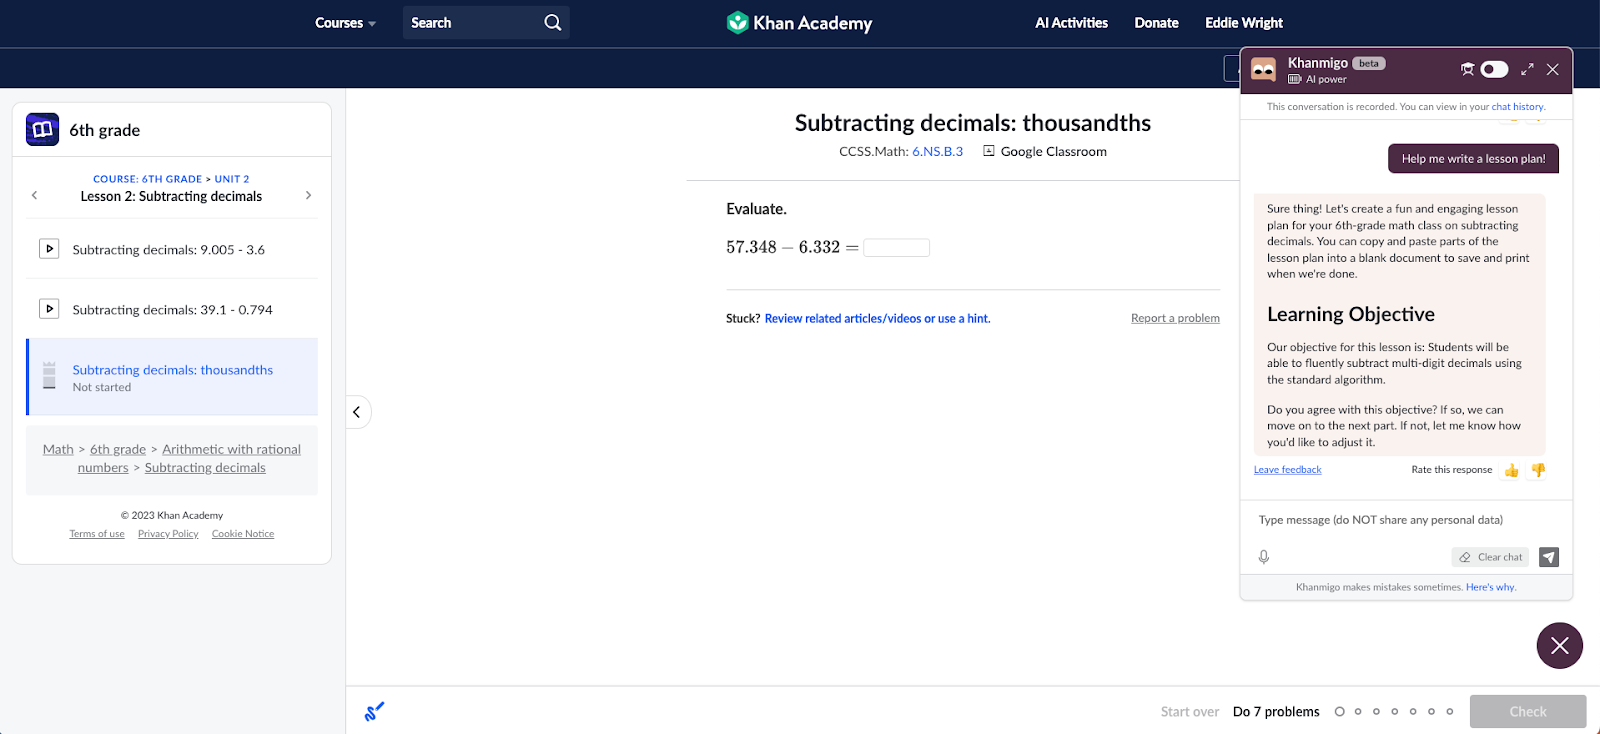The height and width of the screenshot is (734, 1600).
Task: Open the Courses dropdown
Action: [345, 23]
